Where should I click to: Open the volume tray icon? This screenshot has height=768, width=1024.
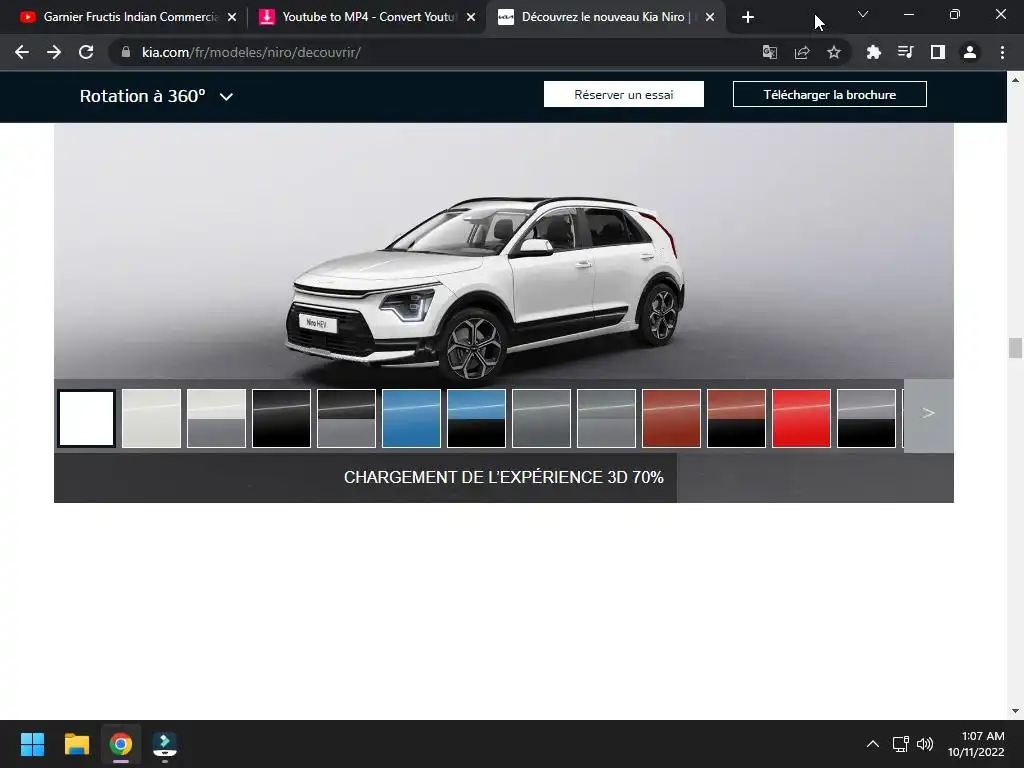pyautogui.click(x=925, y=744)
